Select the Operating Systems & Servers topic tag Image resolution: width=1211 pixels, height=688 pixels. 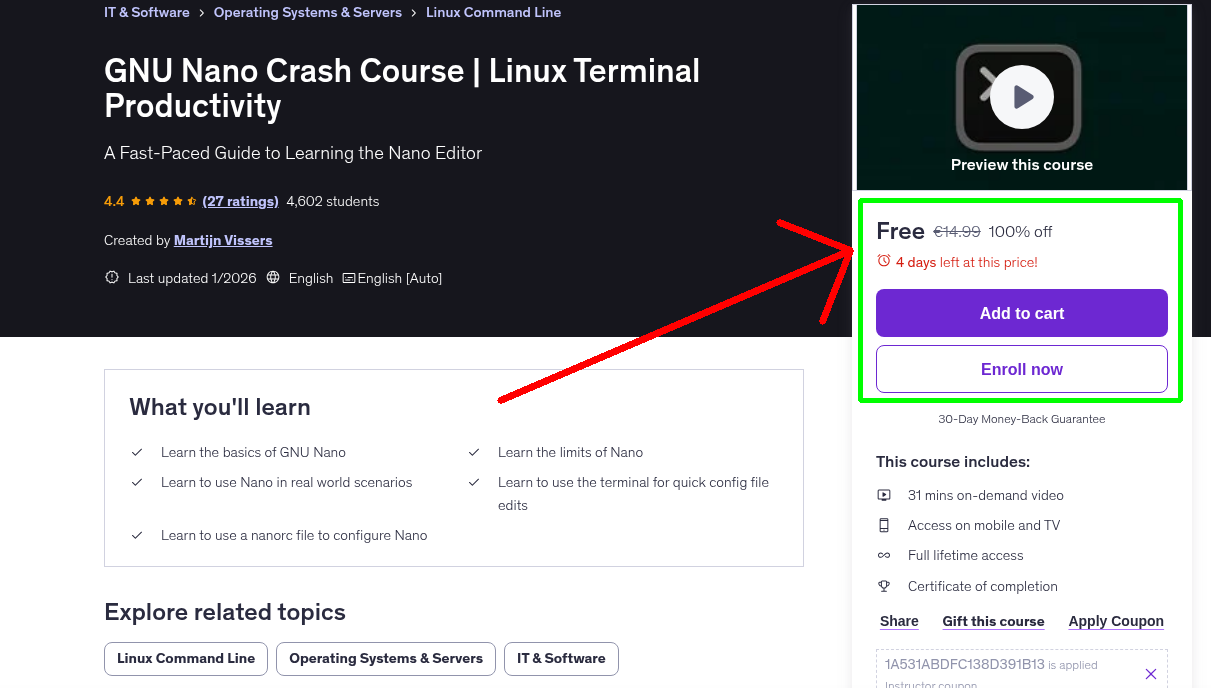coord(385,658)
